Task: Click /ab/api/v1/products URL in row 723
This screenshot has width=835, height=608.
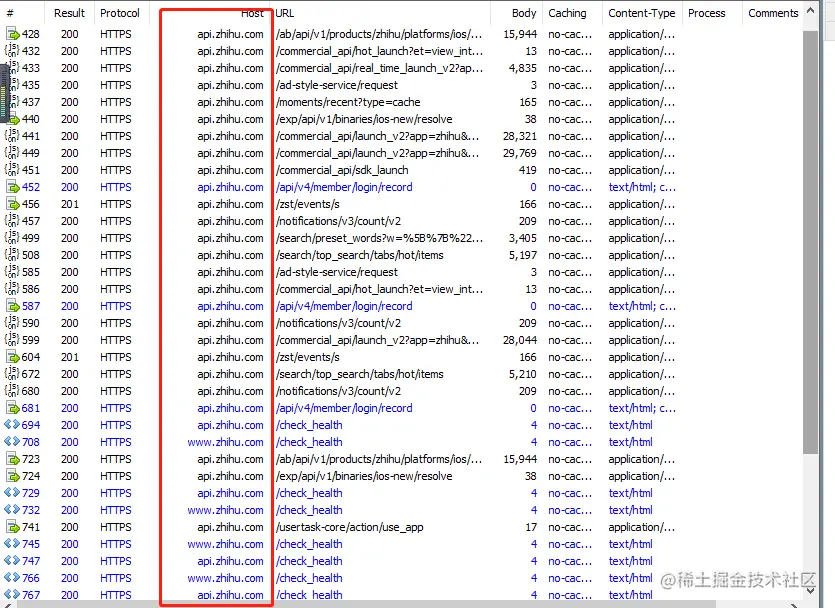Action: (x=379, y=459)
